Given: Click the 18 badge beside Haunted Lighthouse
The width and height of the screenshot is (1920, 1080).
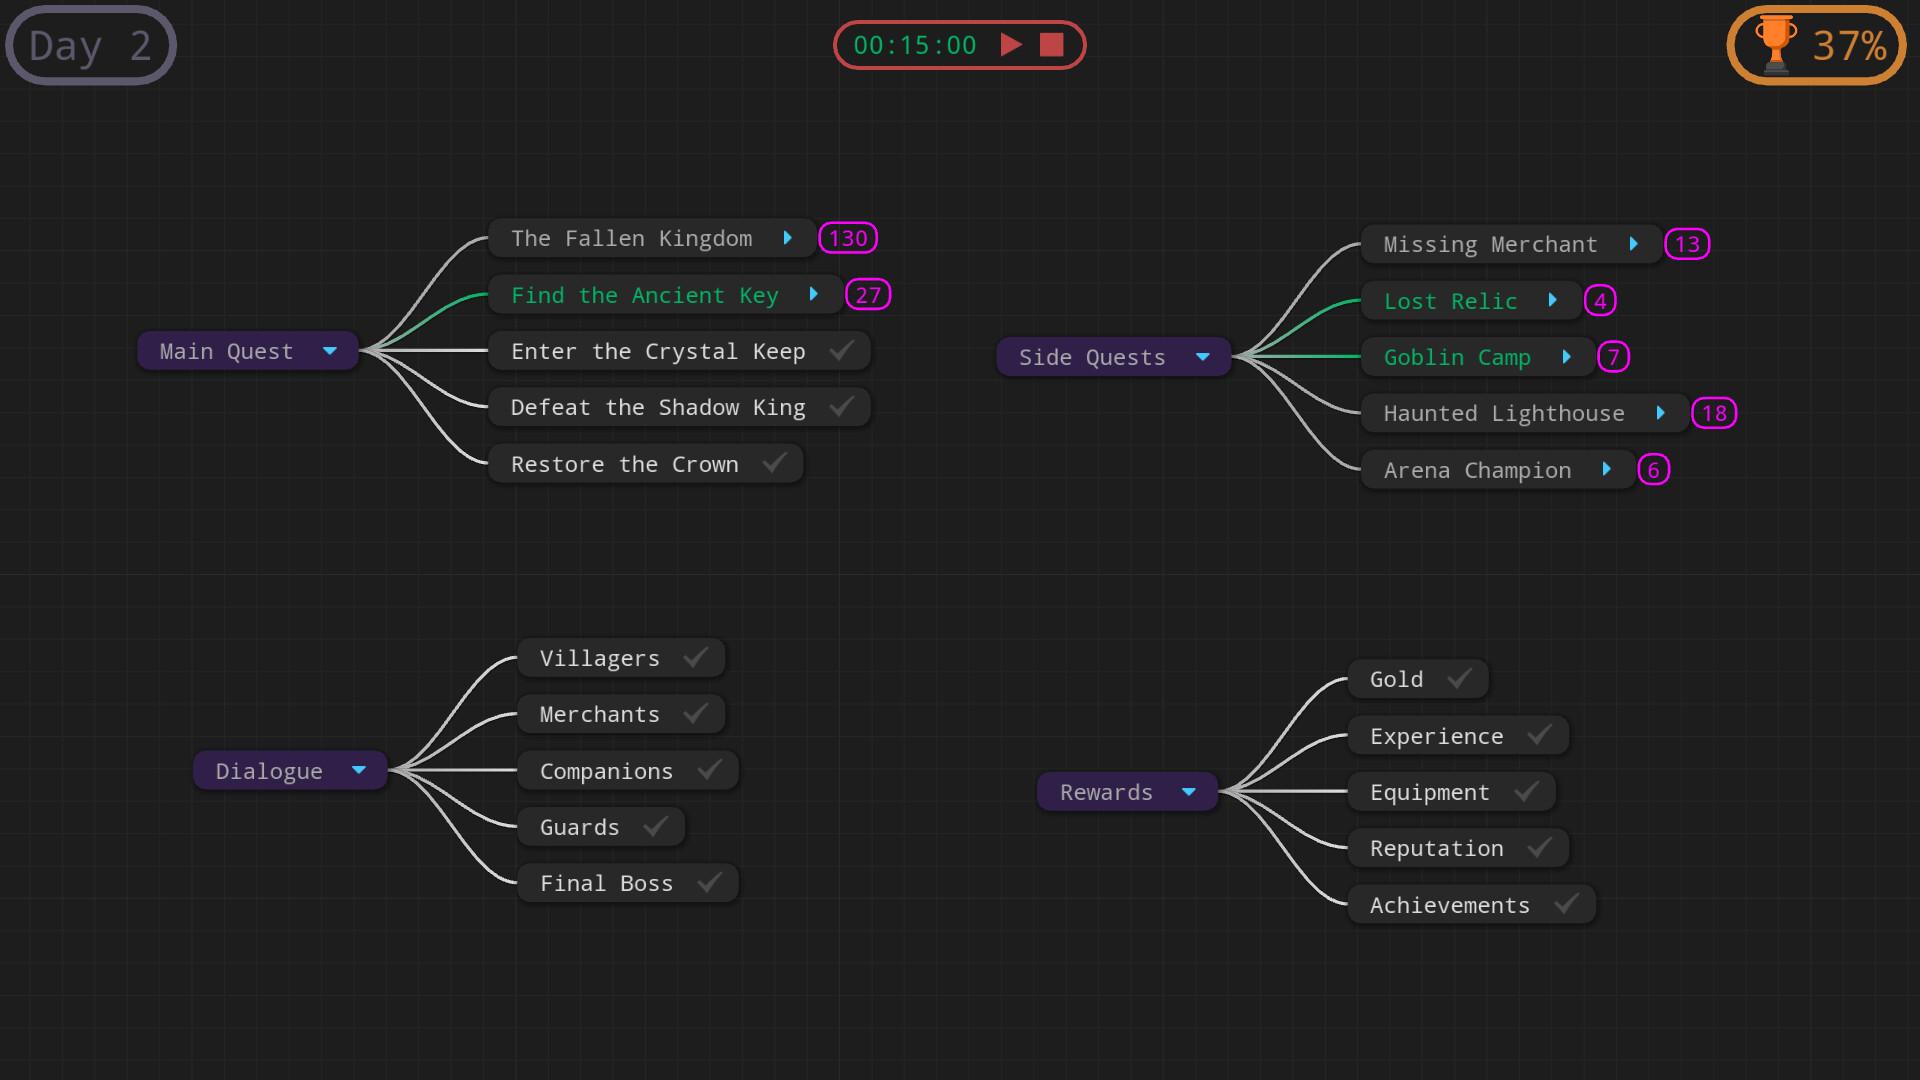Looking at the screenshot, I should [x=1714, y=413].
